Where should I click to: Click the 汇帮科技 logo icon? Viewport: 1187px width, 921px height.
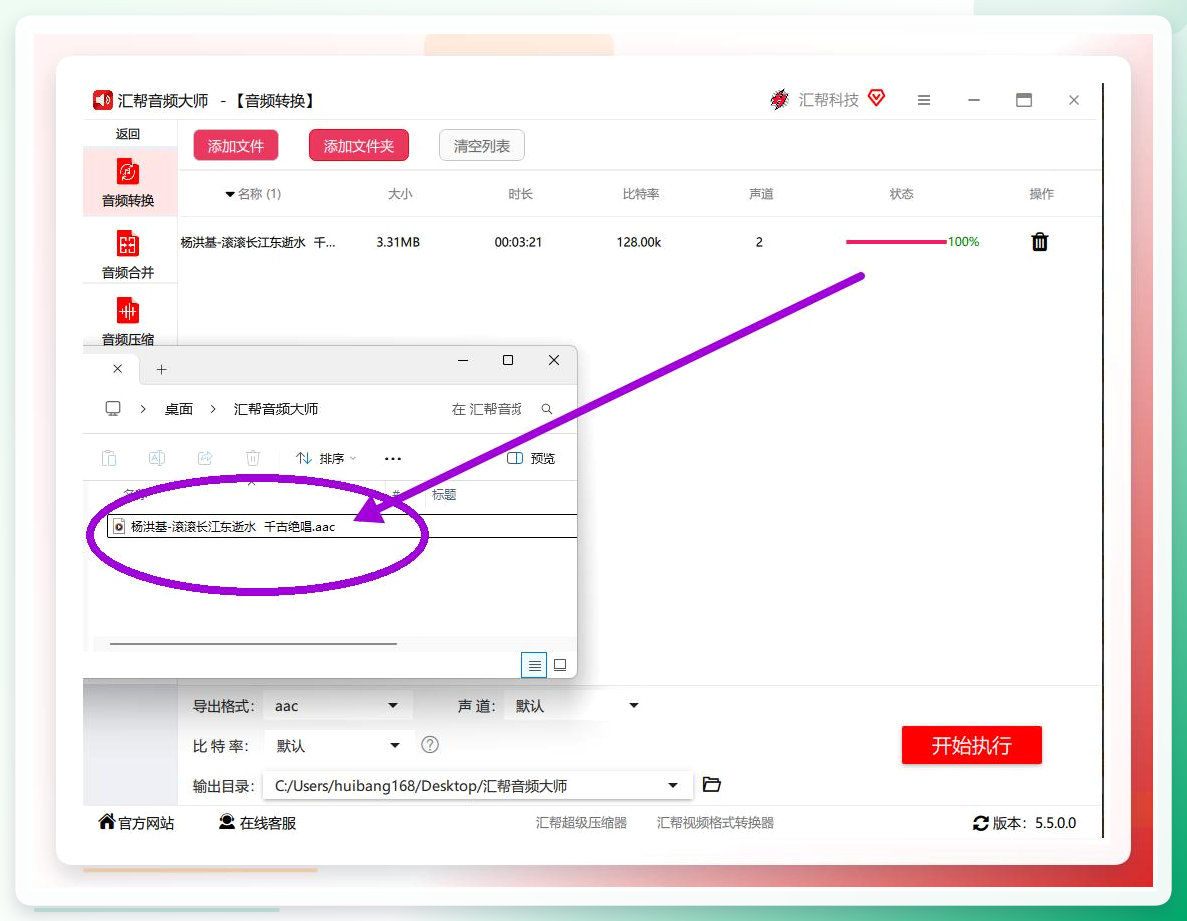(x=779, y=99)
